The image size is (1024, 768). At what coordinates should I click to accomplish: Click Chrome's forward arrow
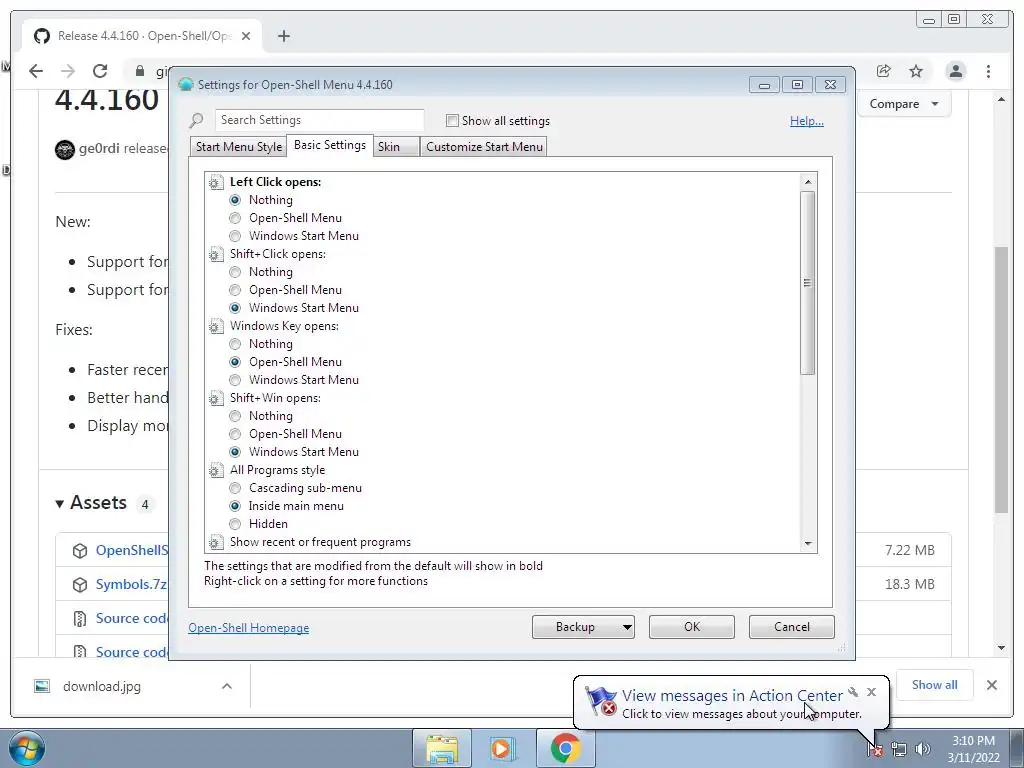click(x=67, y=71)
